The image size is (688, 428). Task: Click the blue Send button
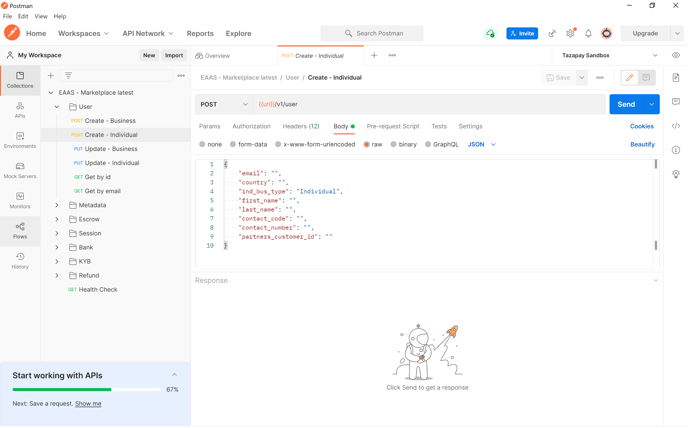(627, 104)
